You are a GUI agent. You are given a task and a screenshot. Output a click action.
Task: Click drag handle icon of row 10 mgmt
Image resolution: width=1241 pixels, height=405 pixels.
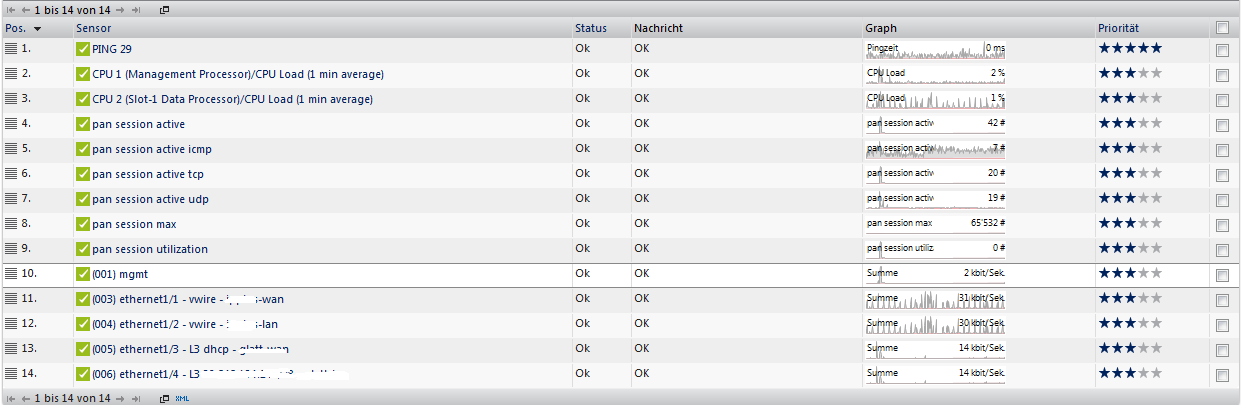tap(12, 274)
